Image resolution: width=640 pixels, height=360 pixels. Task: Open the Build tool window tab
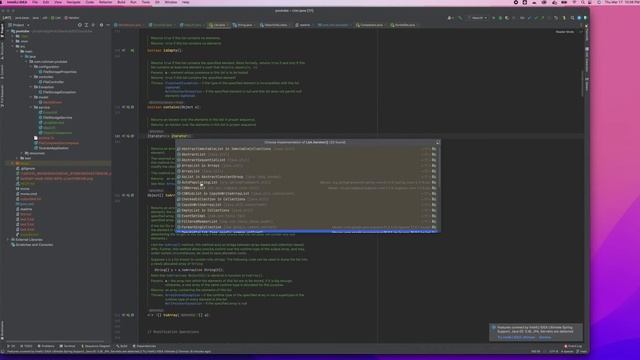(122, 346)
